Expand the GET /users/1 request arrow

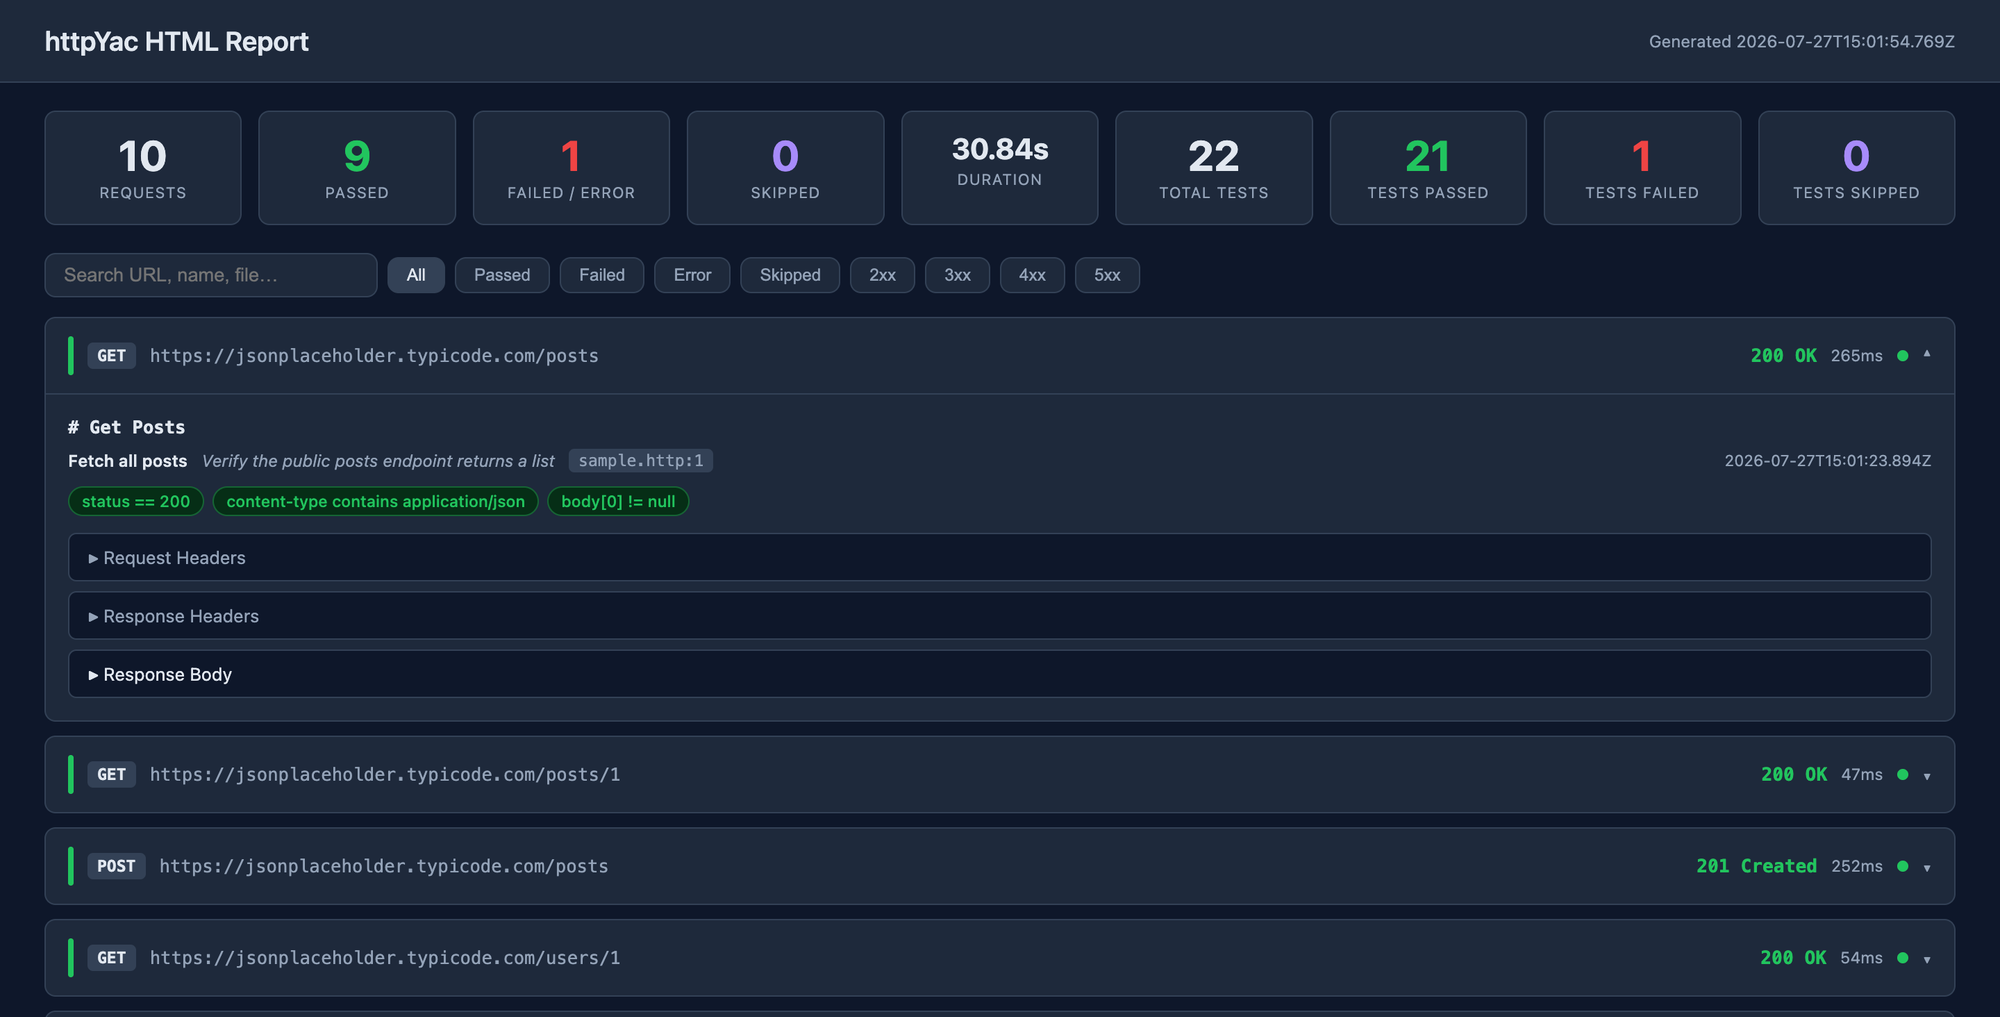[x=1927, y=959]
